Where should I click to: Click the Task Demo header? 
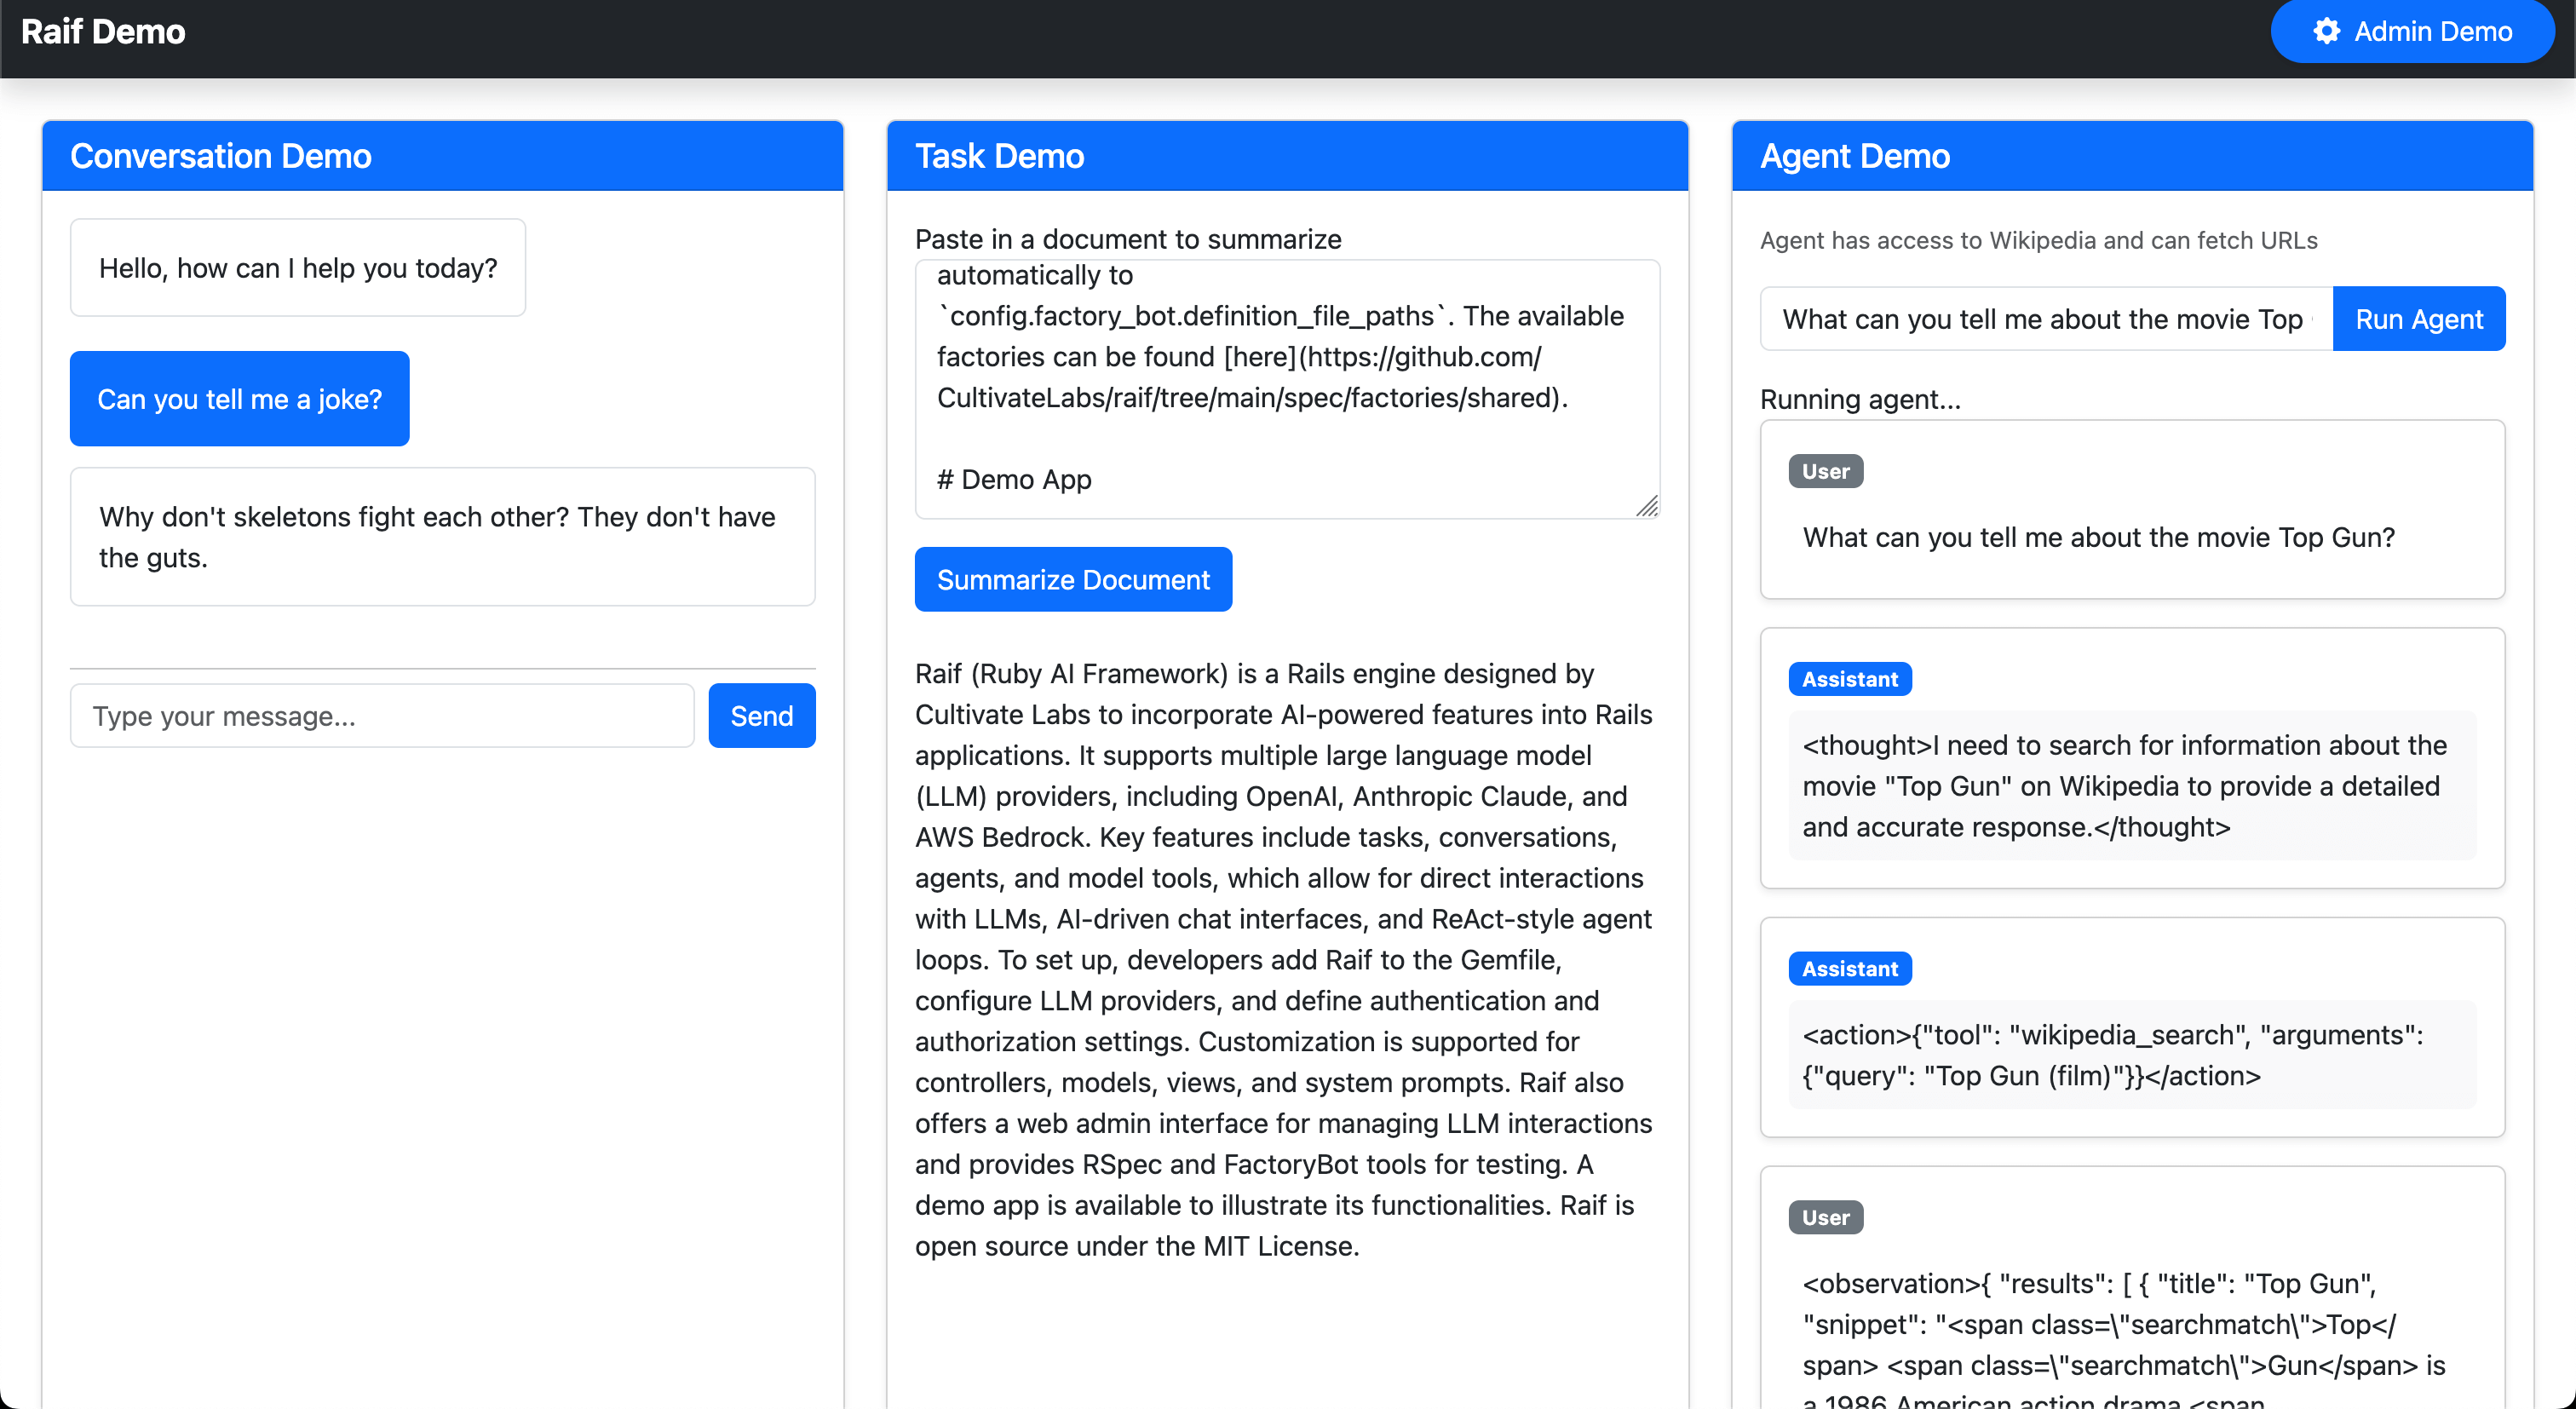point(1287,156)
